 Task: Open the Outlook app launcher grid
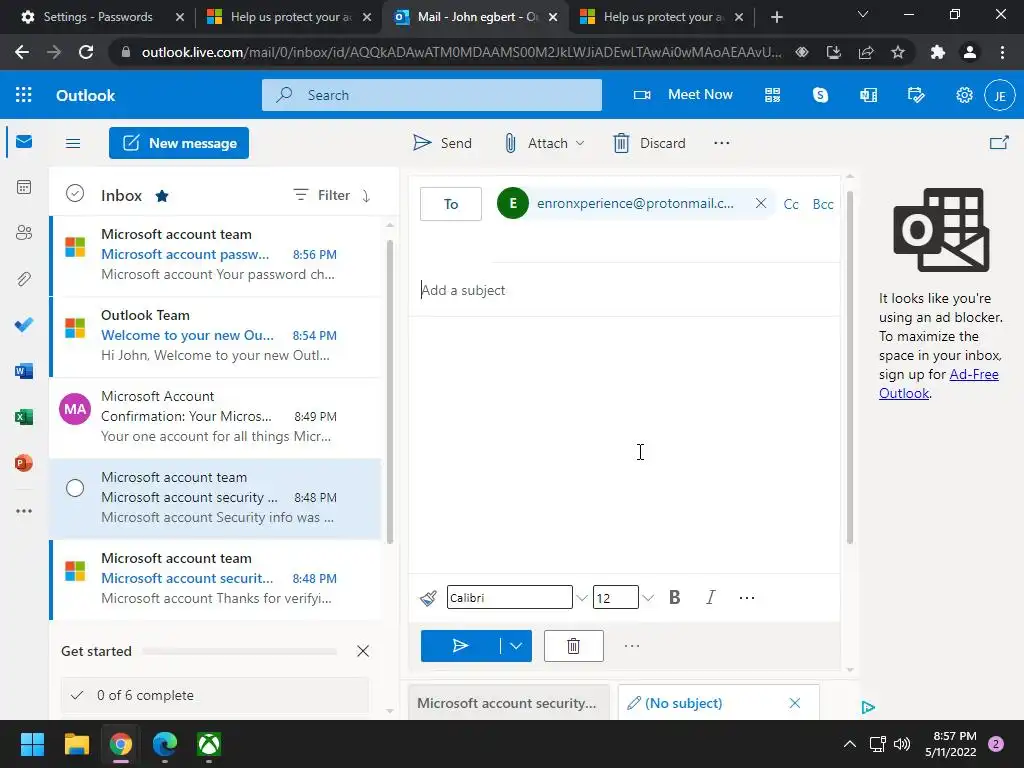(24, 95)
